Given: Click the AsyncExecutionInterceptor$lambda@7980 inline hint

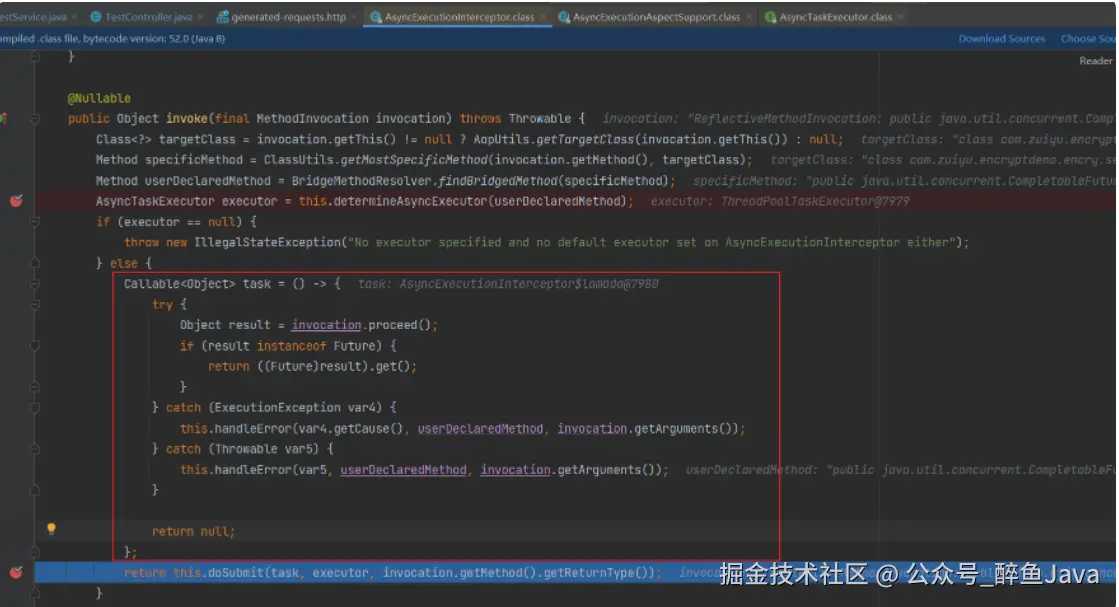Looking at the screenshot, I should [x=529, y=284].
